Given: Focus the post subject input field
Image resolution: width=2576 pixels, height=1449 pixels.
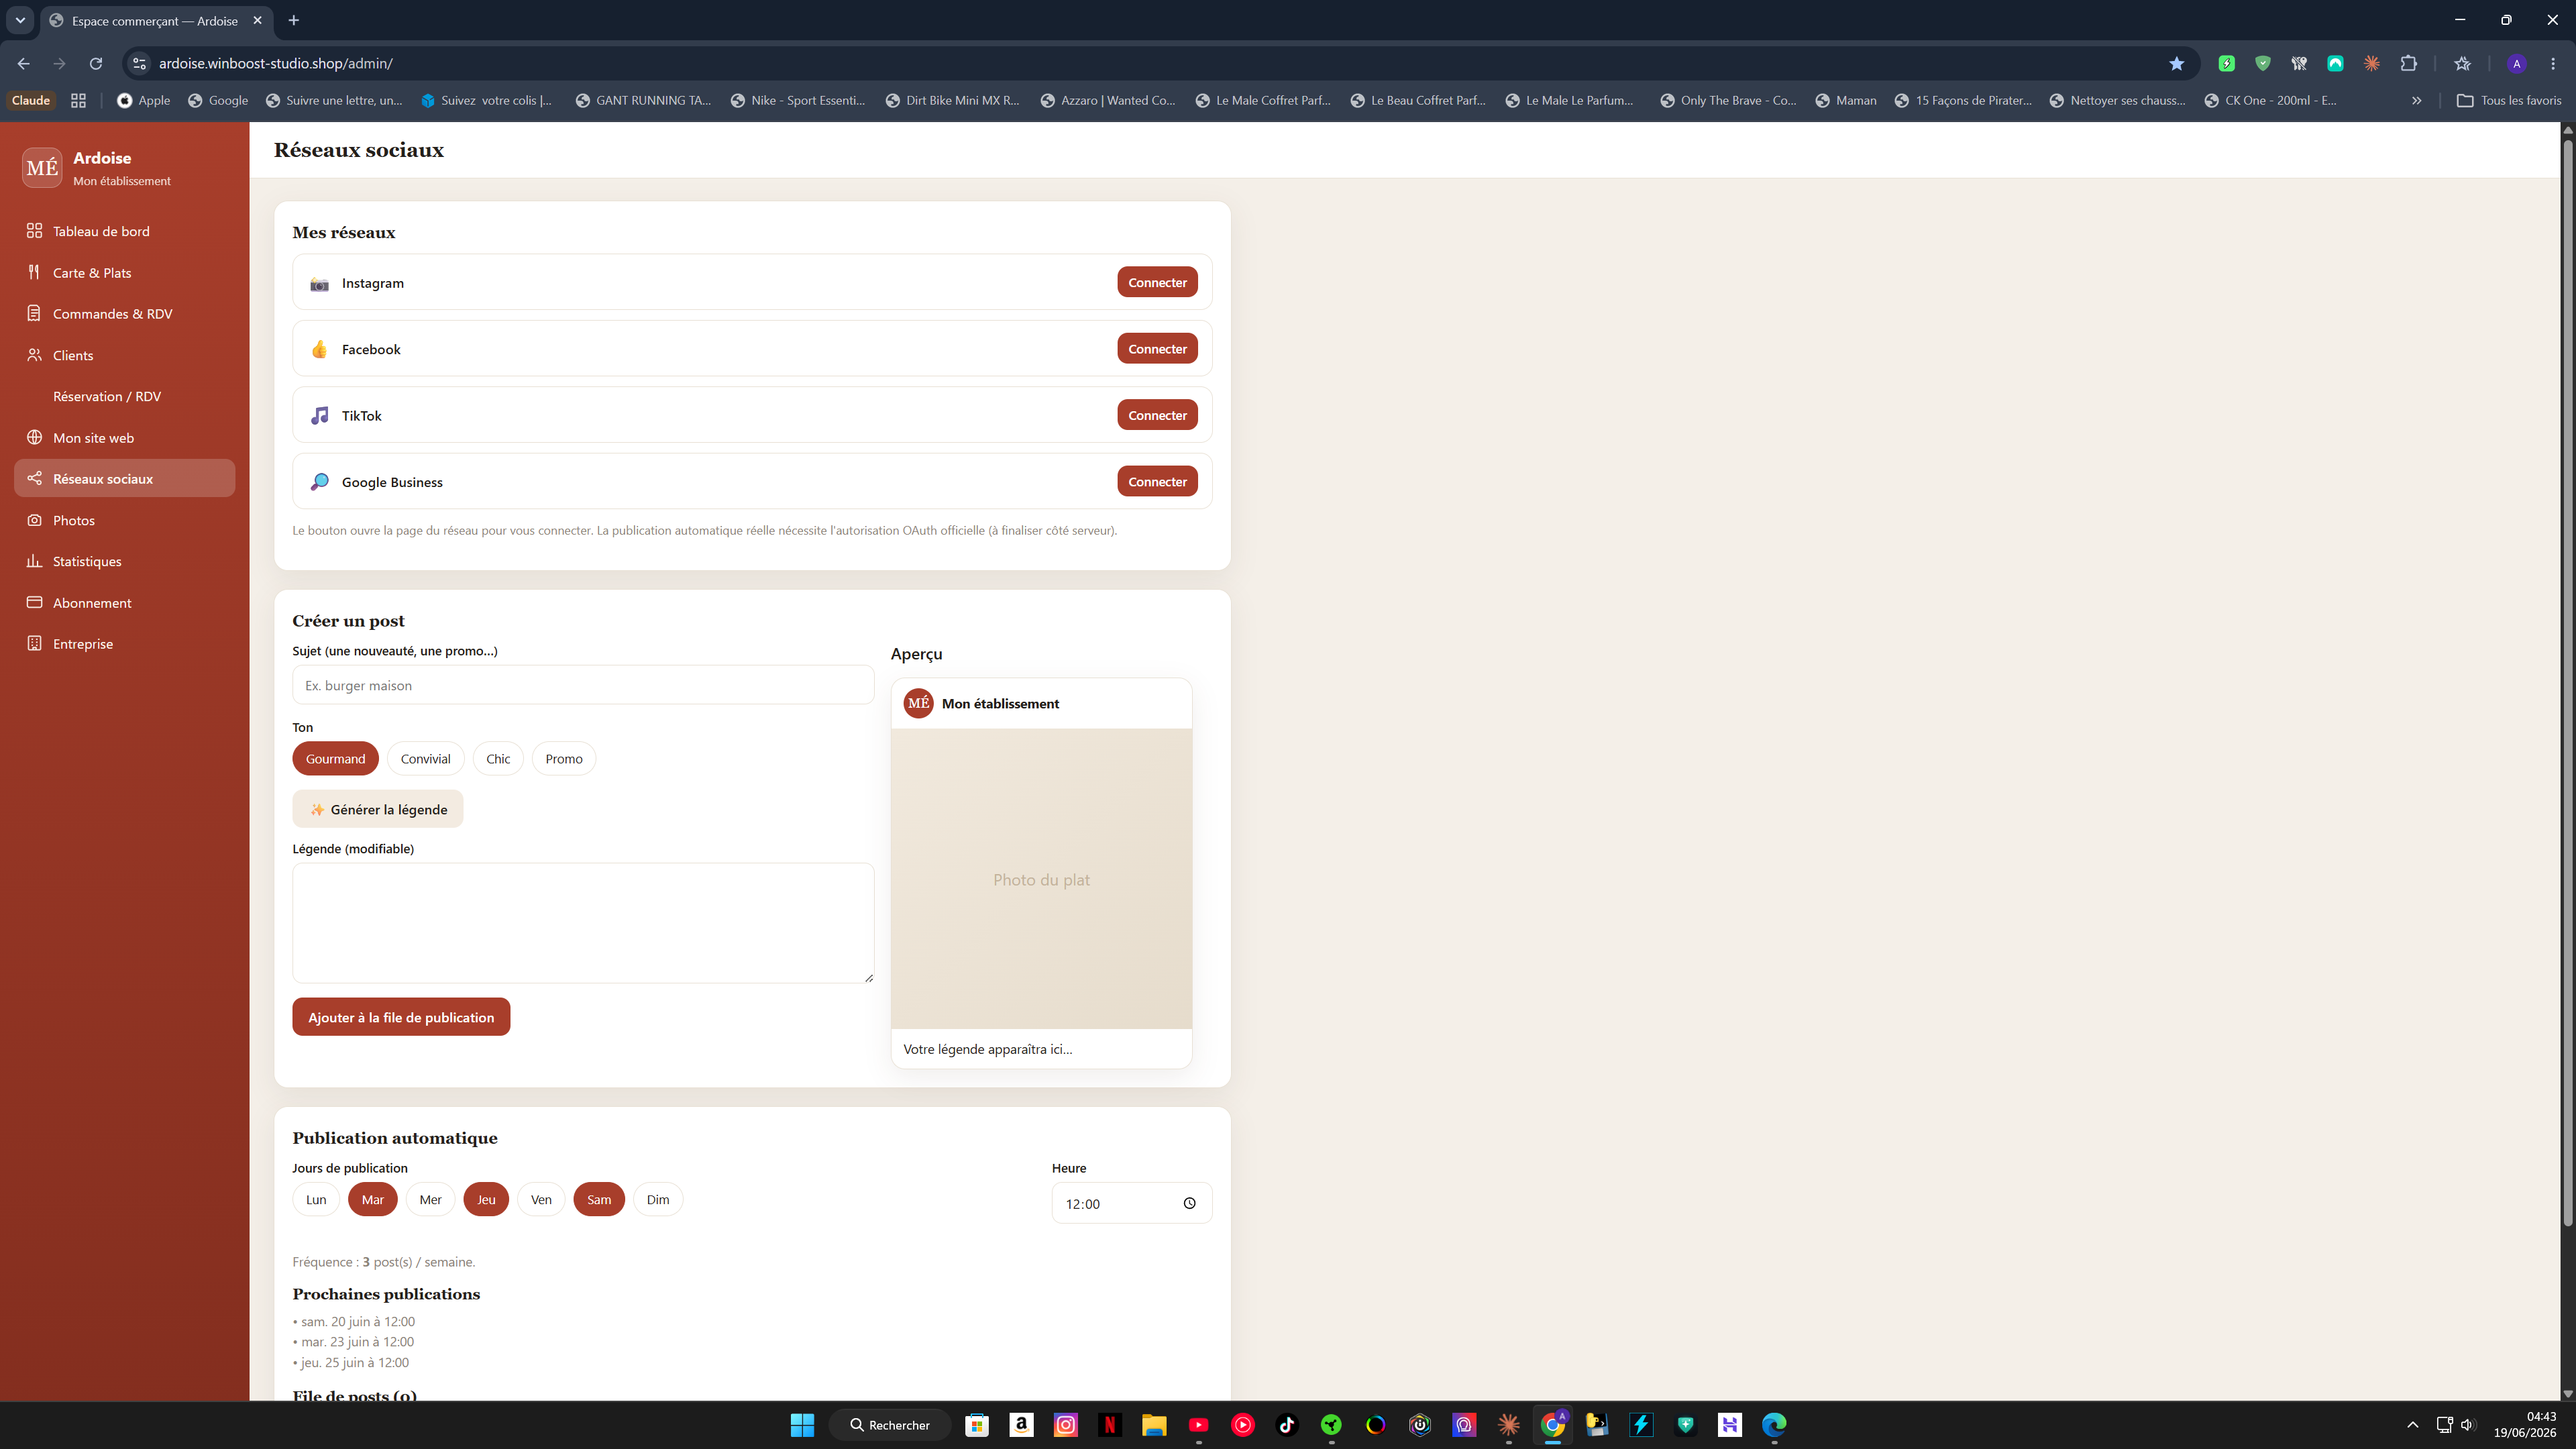Looking at the screenshot, I should 583,685.
